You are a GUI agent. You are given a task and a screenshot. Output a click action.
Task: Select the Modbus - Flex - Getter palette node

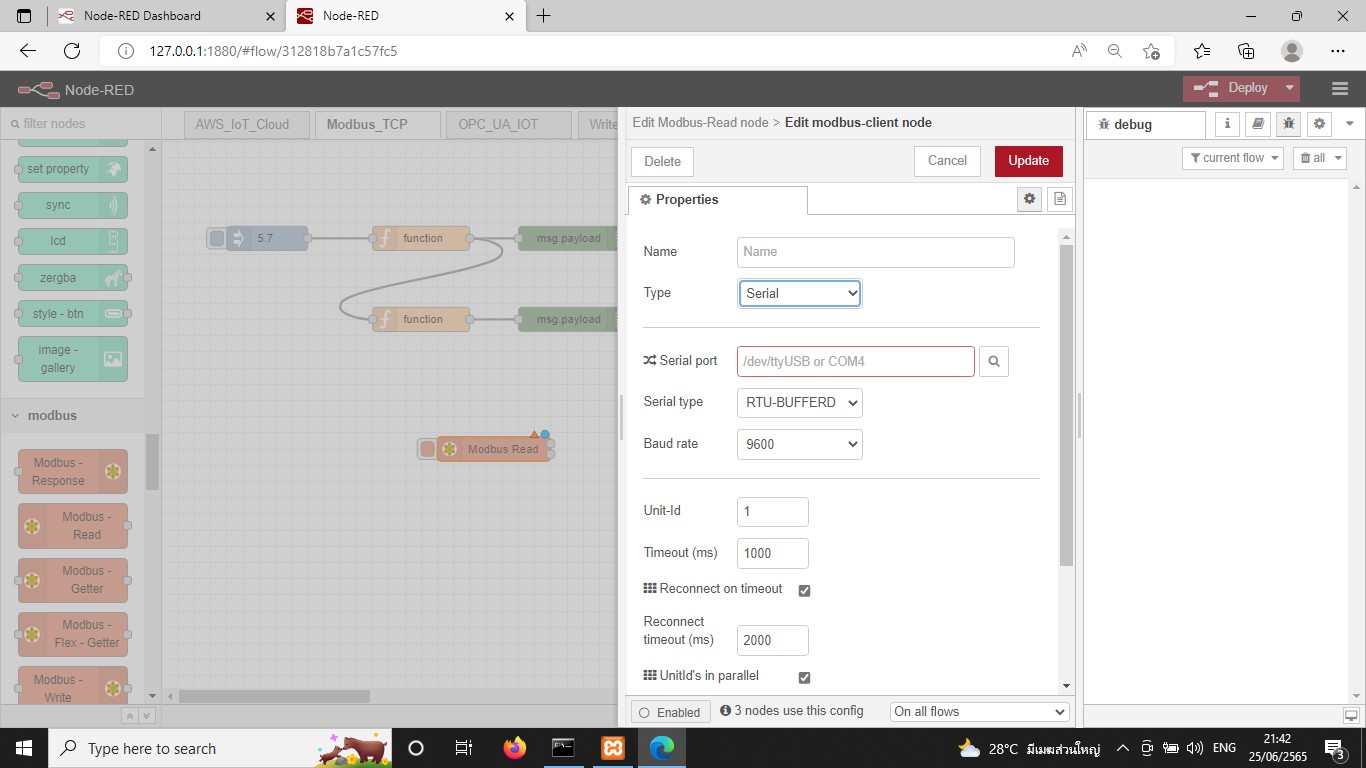point(72,634)
